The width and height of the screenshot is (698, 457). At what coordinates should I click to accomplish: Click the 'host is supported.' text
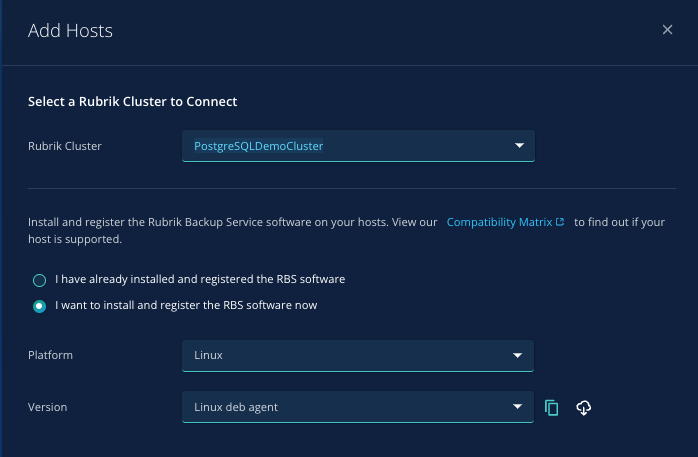click(75, 239)
